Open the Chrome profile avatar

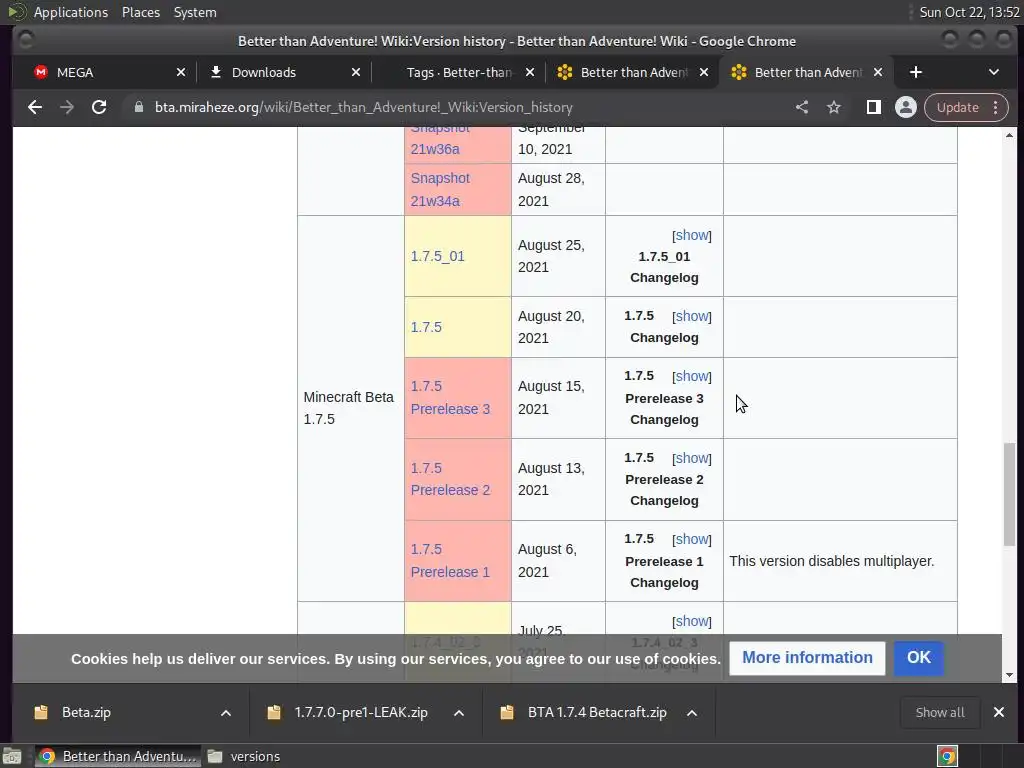coord(906,107)
